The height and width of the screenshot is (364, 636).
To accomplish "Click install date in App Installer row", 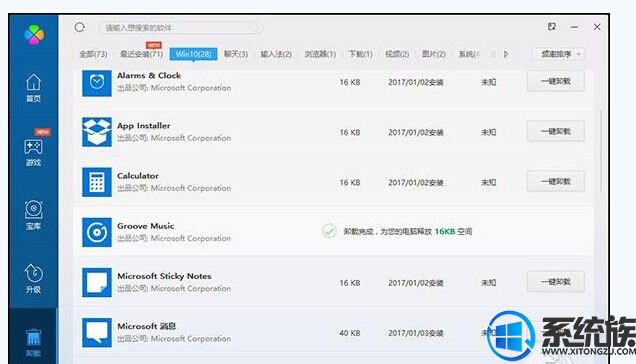I will coord(416,132).
